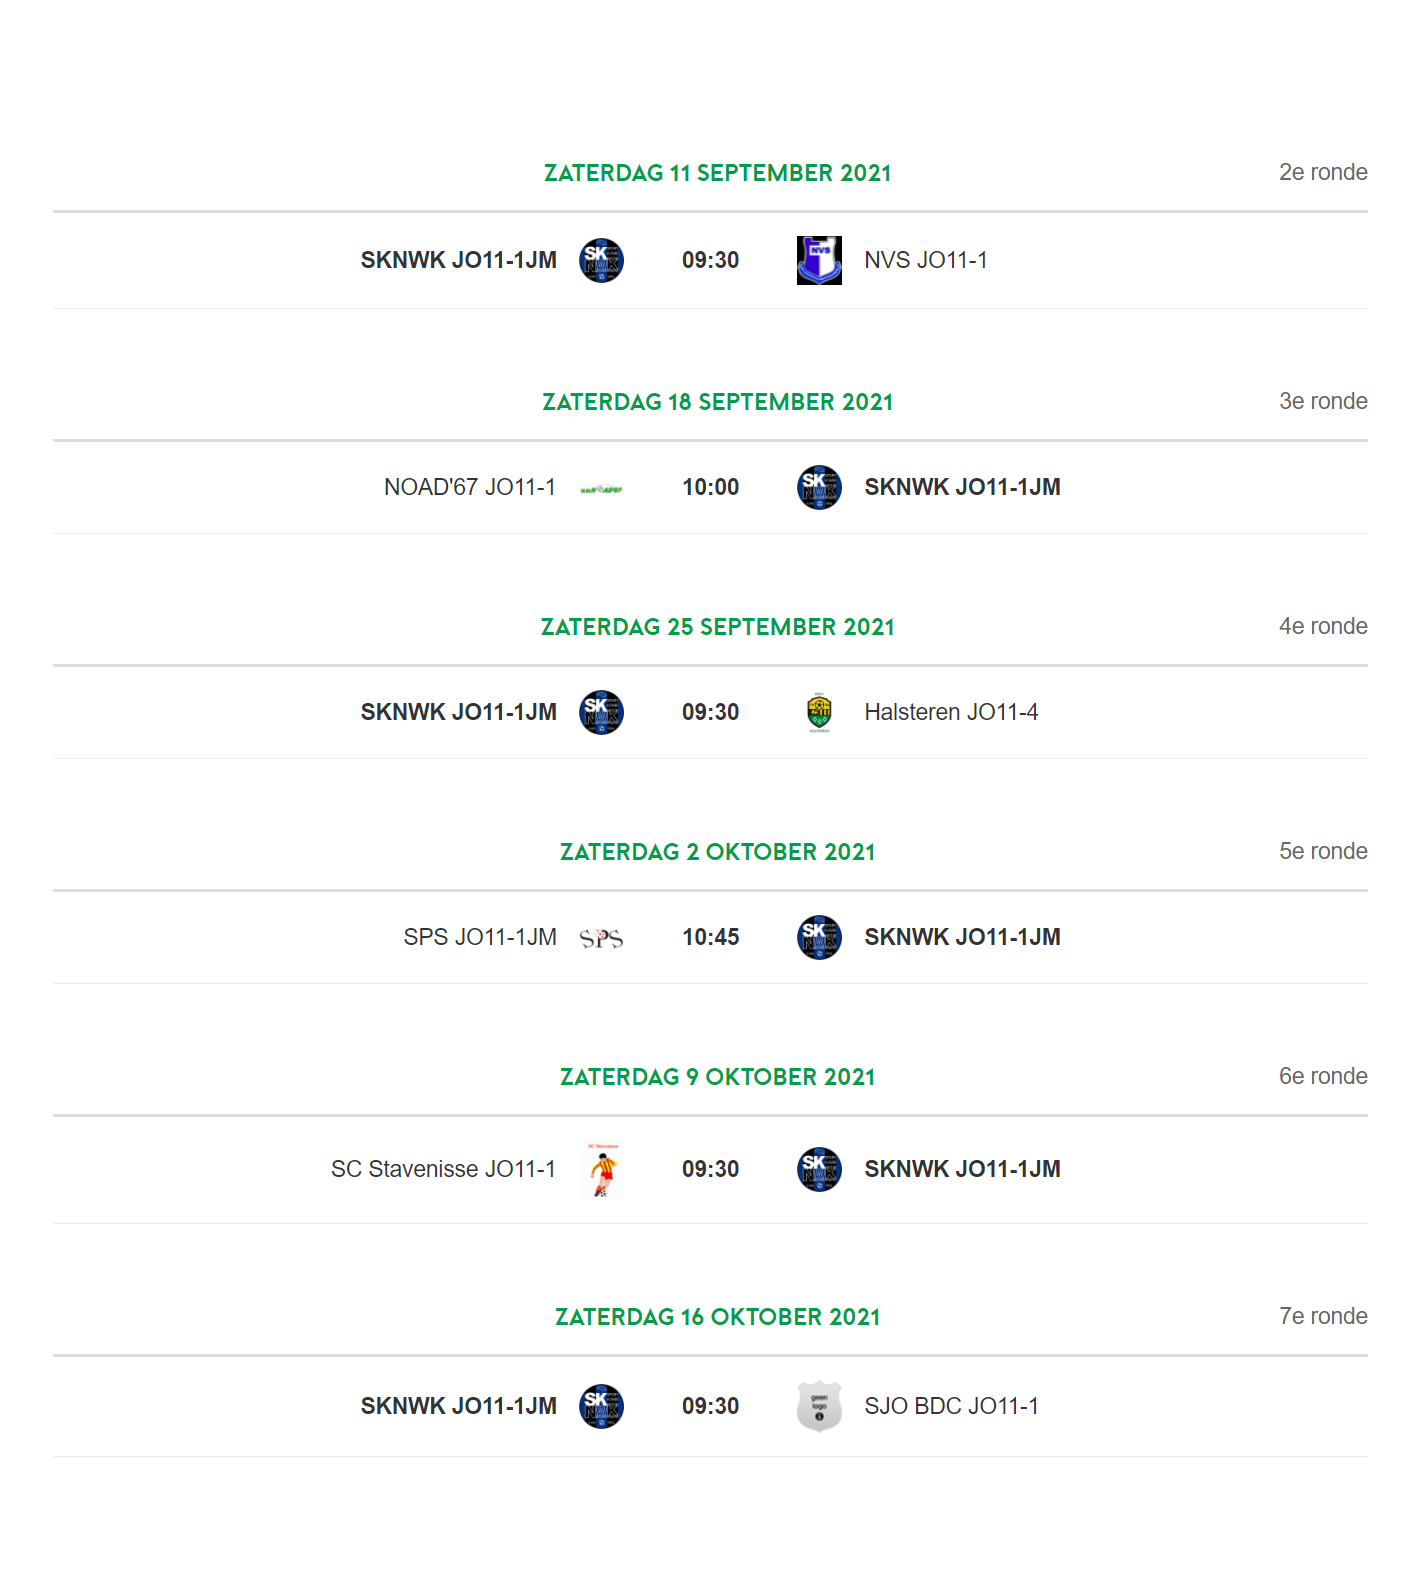The height and width of the screenshot is (1572, 1419).
Task: Open the NOAD'67 JO11-1 team link
Action: tap(470, 487)
